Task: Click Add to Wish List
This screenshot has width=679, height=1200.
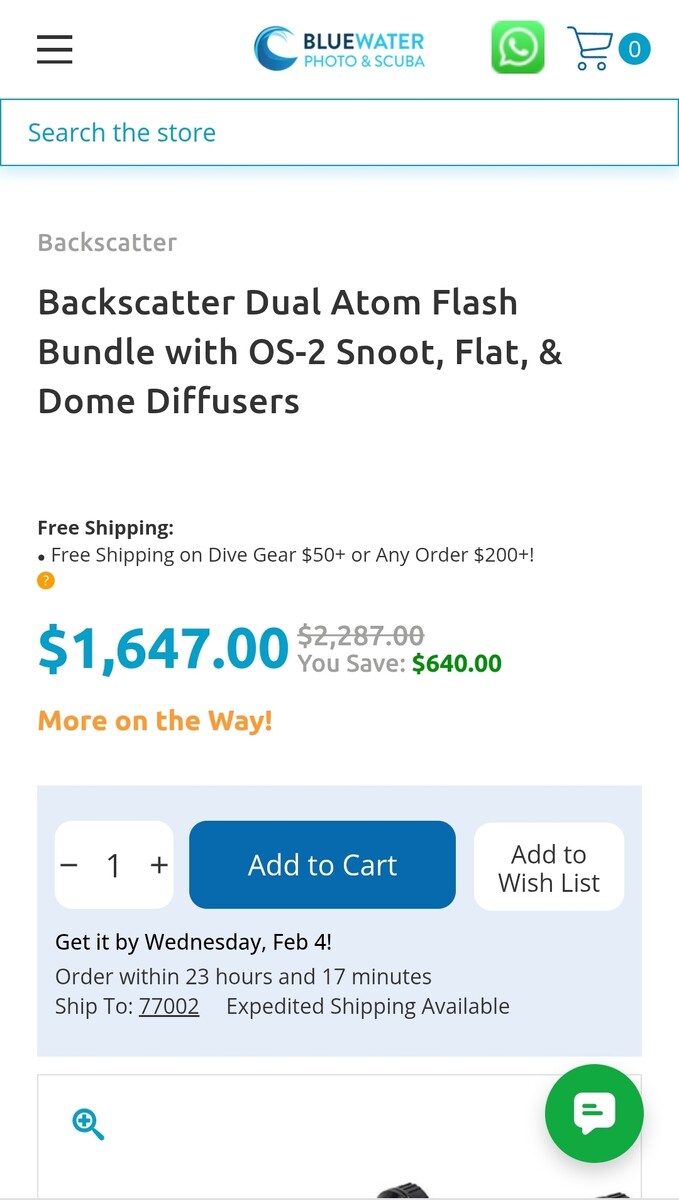Action: [x=548, y=867]
